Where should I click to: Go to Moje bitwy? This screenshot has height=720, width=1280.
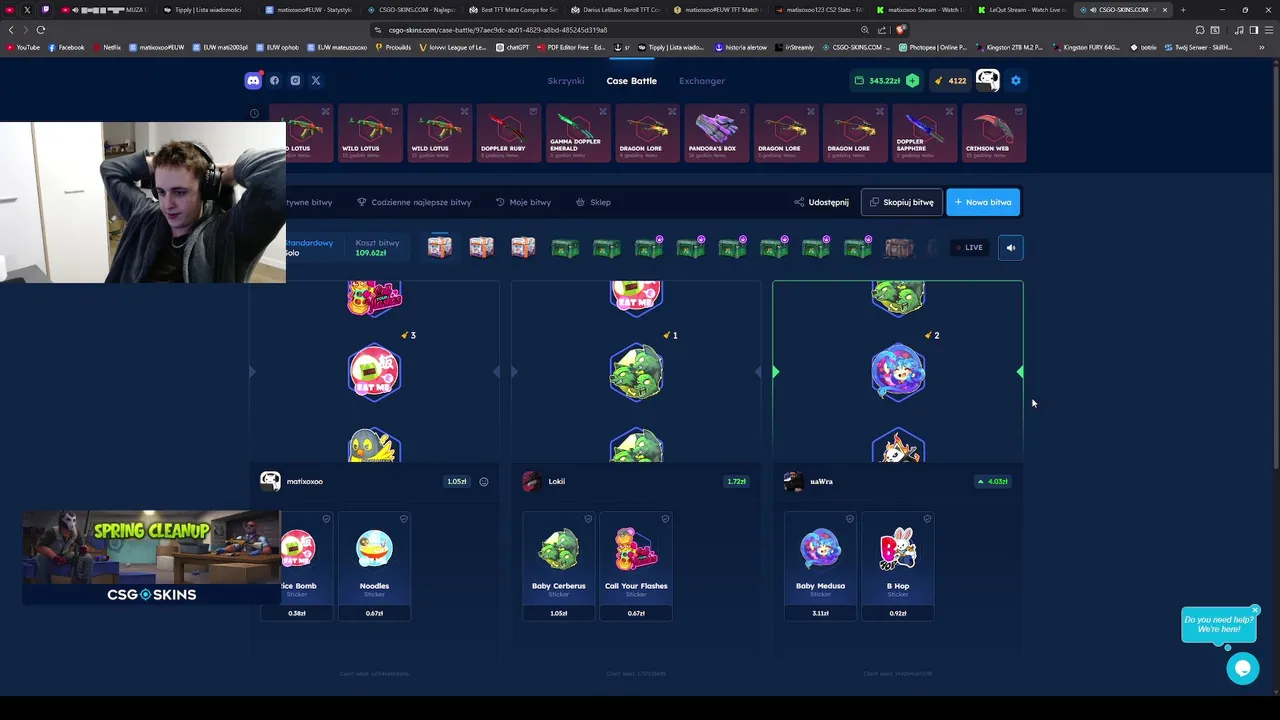click(x=523, y=202)
